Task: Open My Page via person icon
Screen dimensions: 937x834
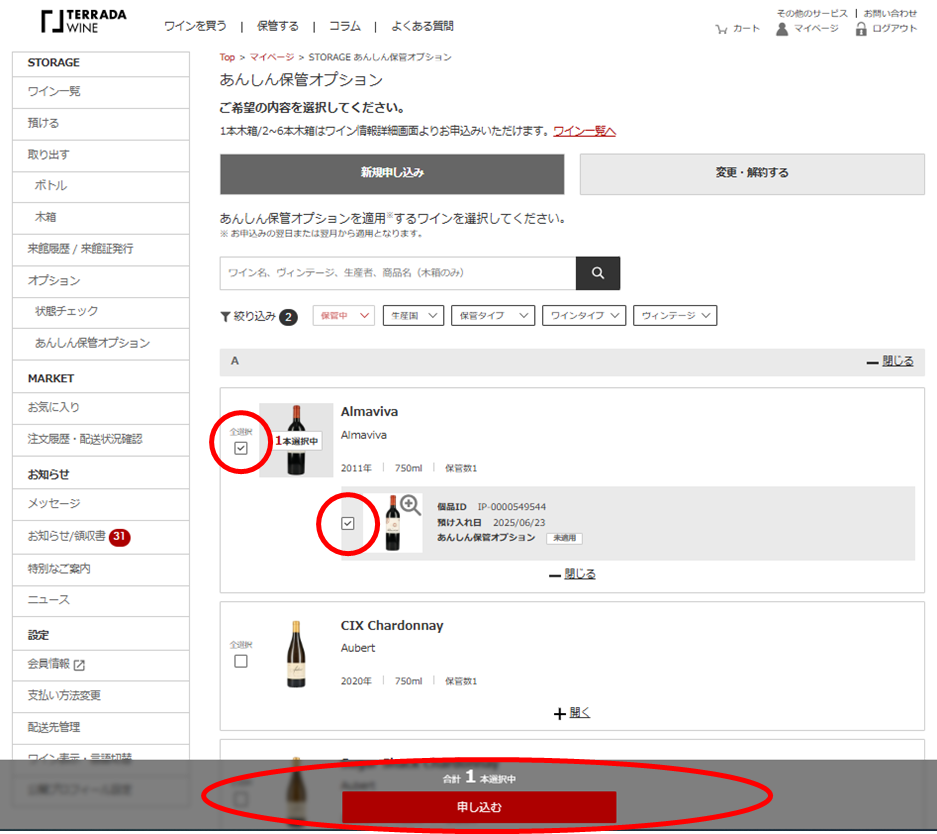Action: coord(782,29)
